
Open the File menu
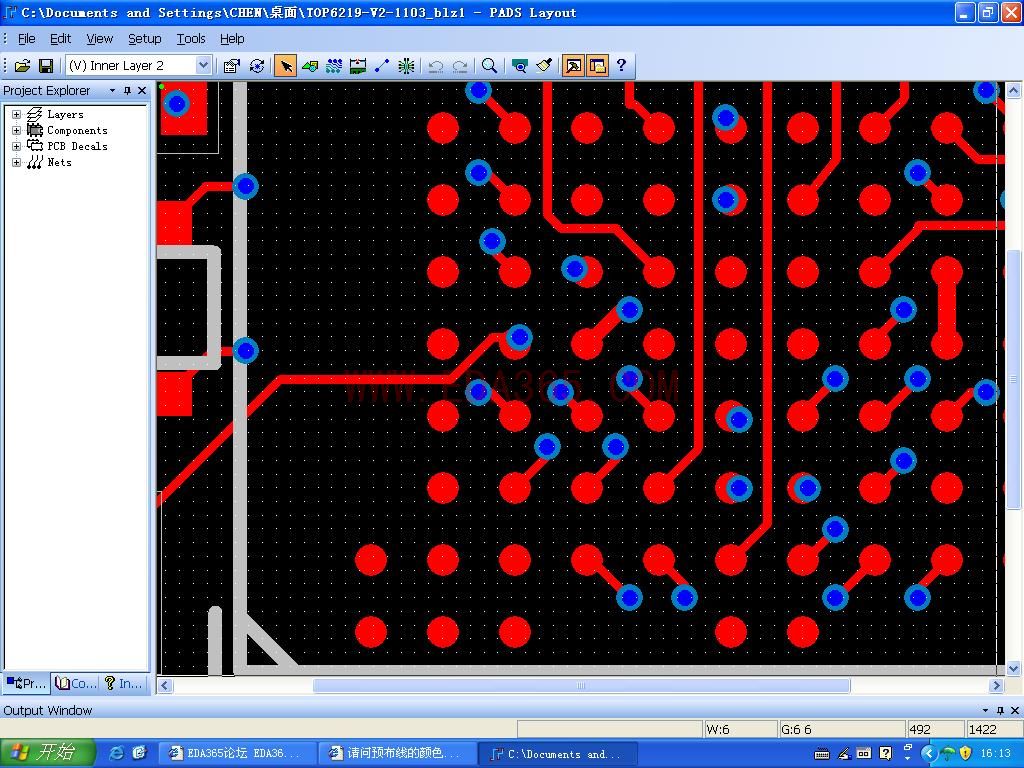(26, 39)
